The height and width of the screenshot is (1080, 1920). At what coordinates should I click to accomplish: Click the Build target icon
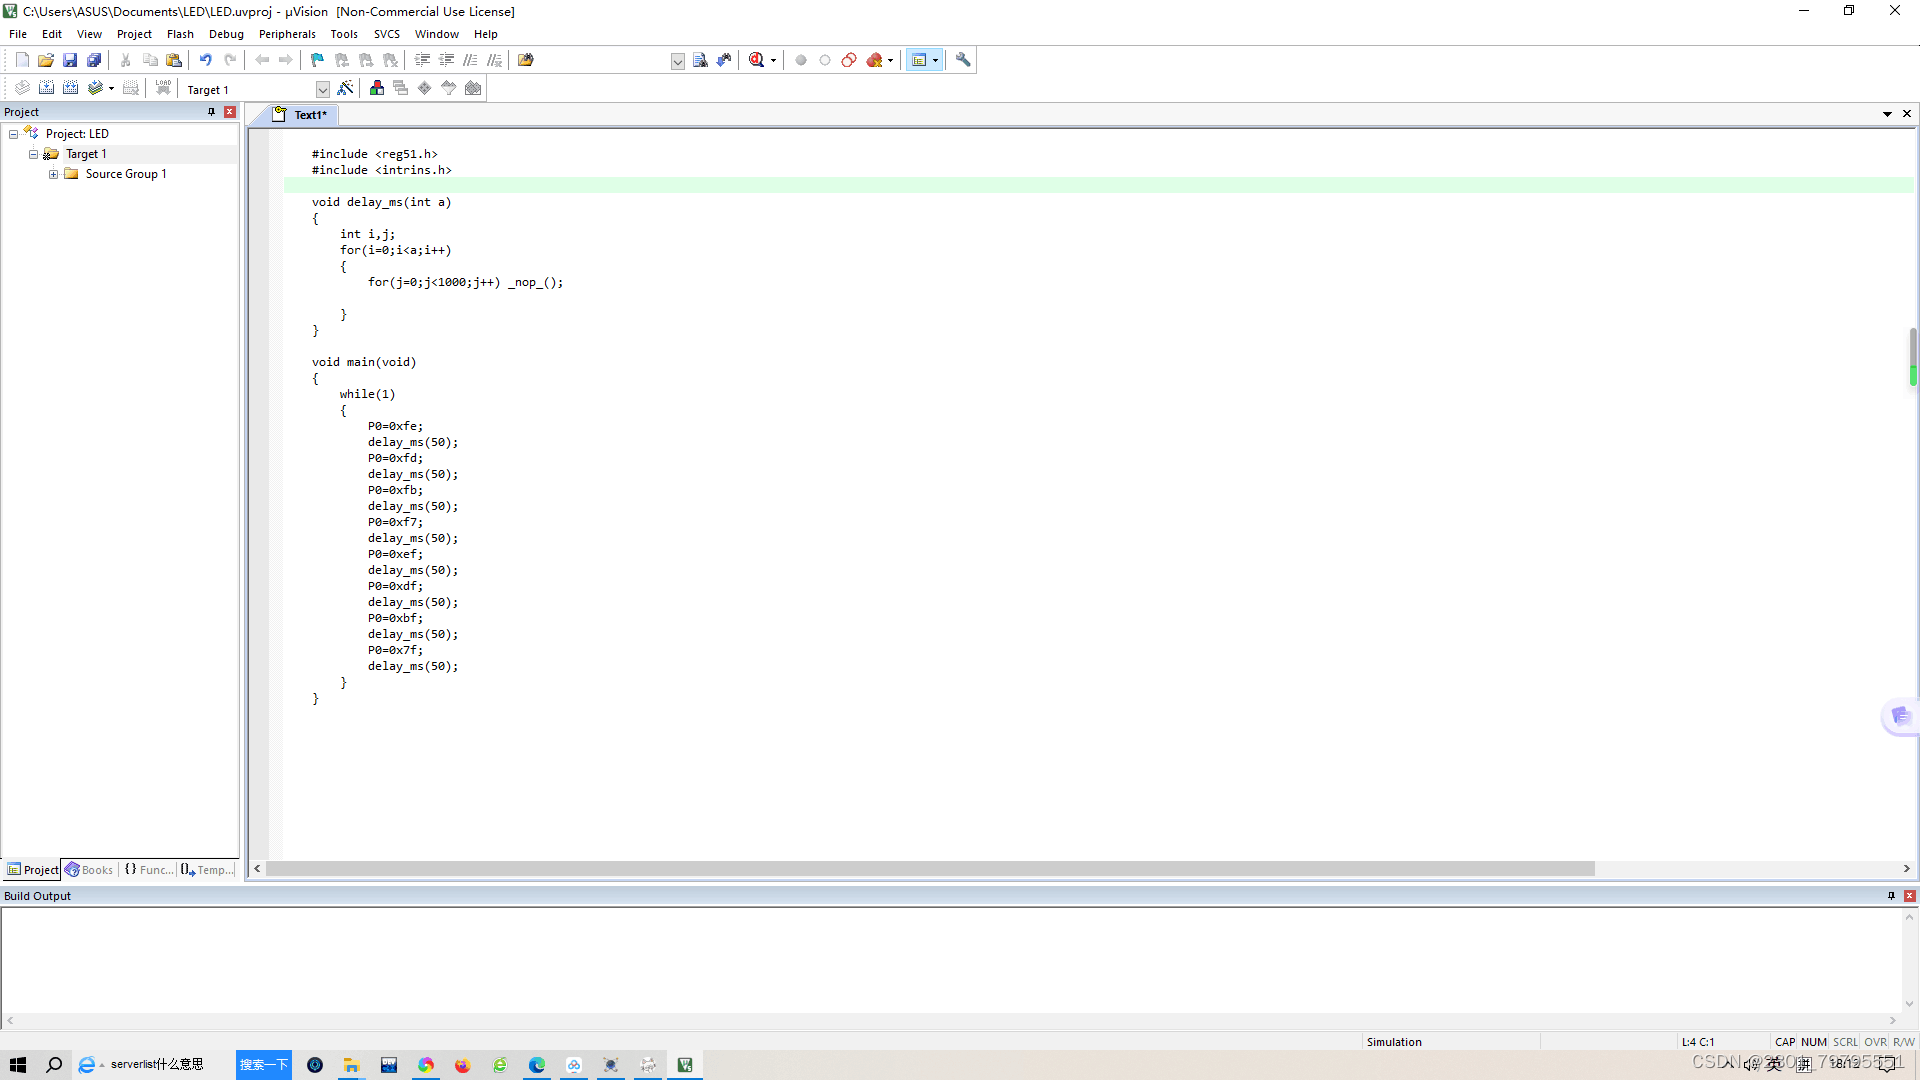tap(46, 88)
